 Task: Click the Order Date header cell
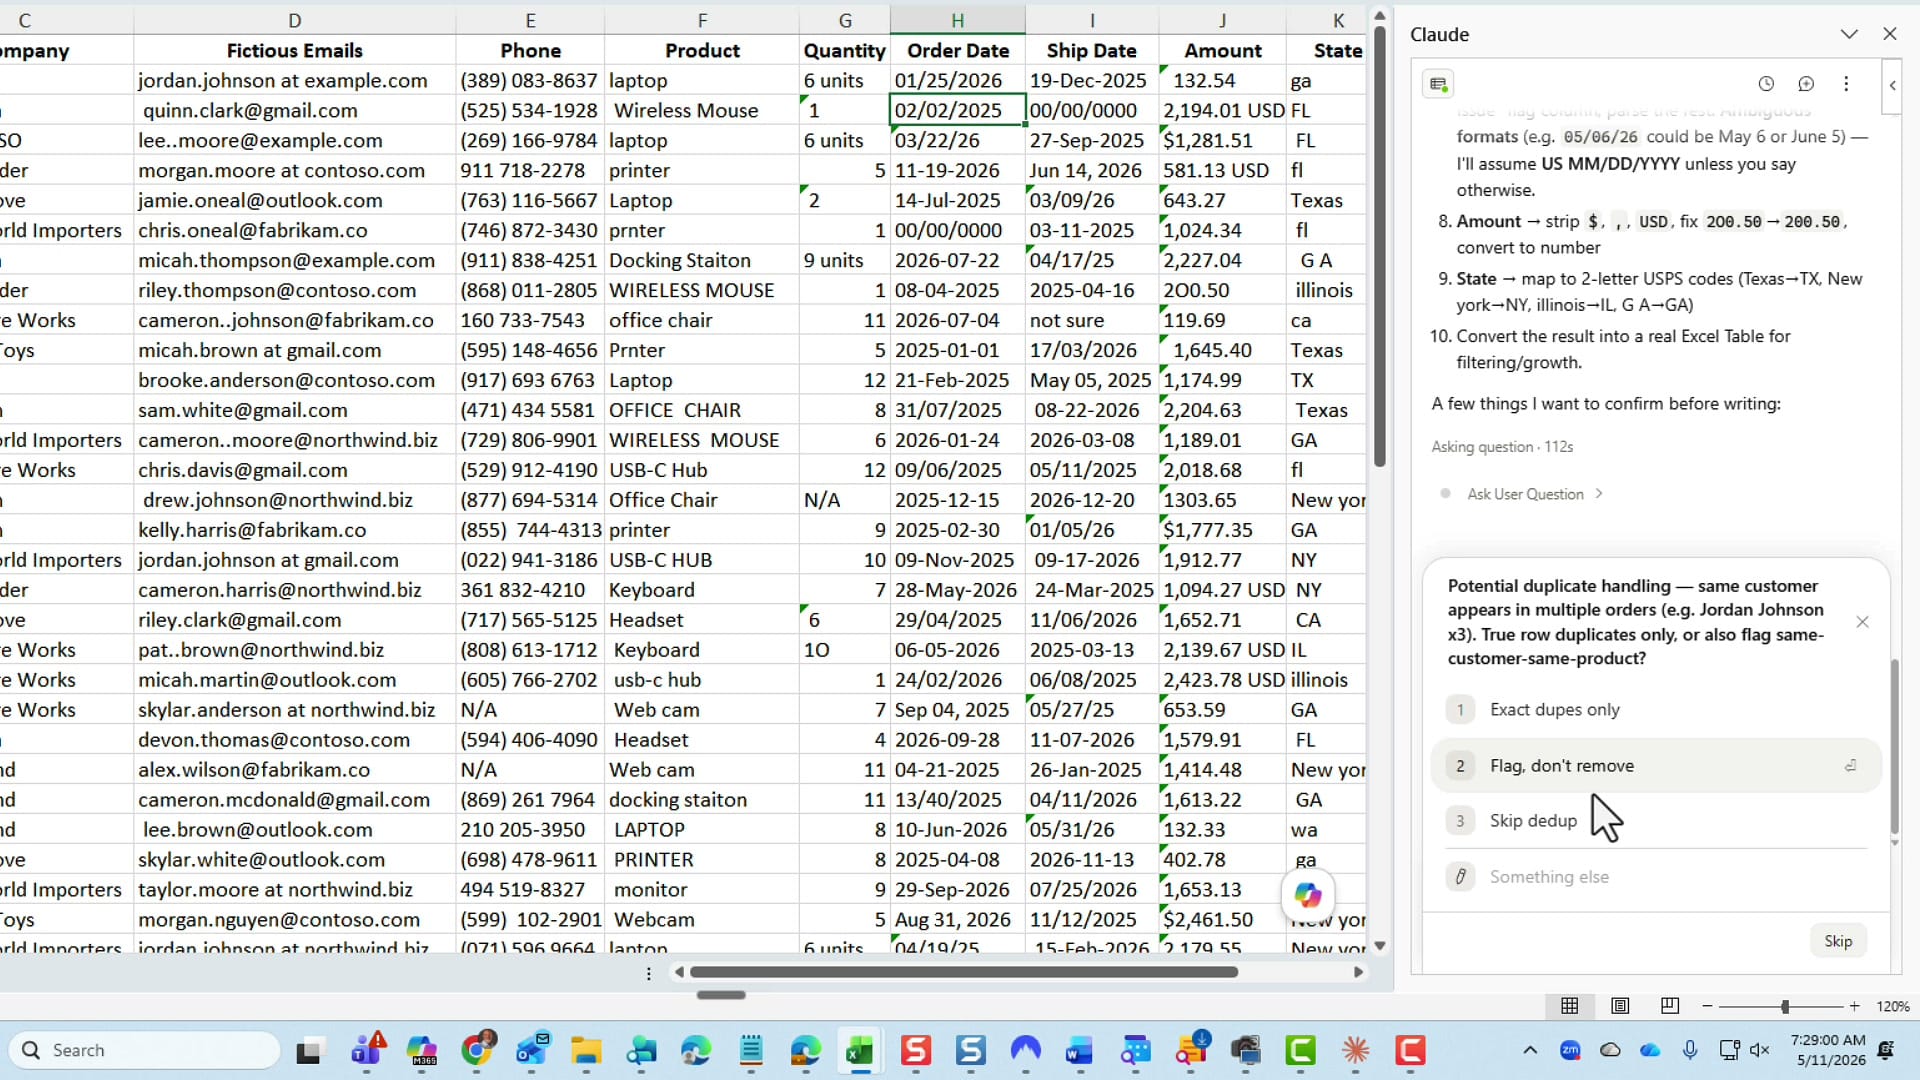(958, 51)
